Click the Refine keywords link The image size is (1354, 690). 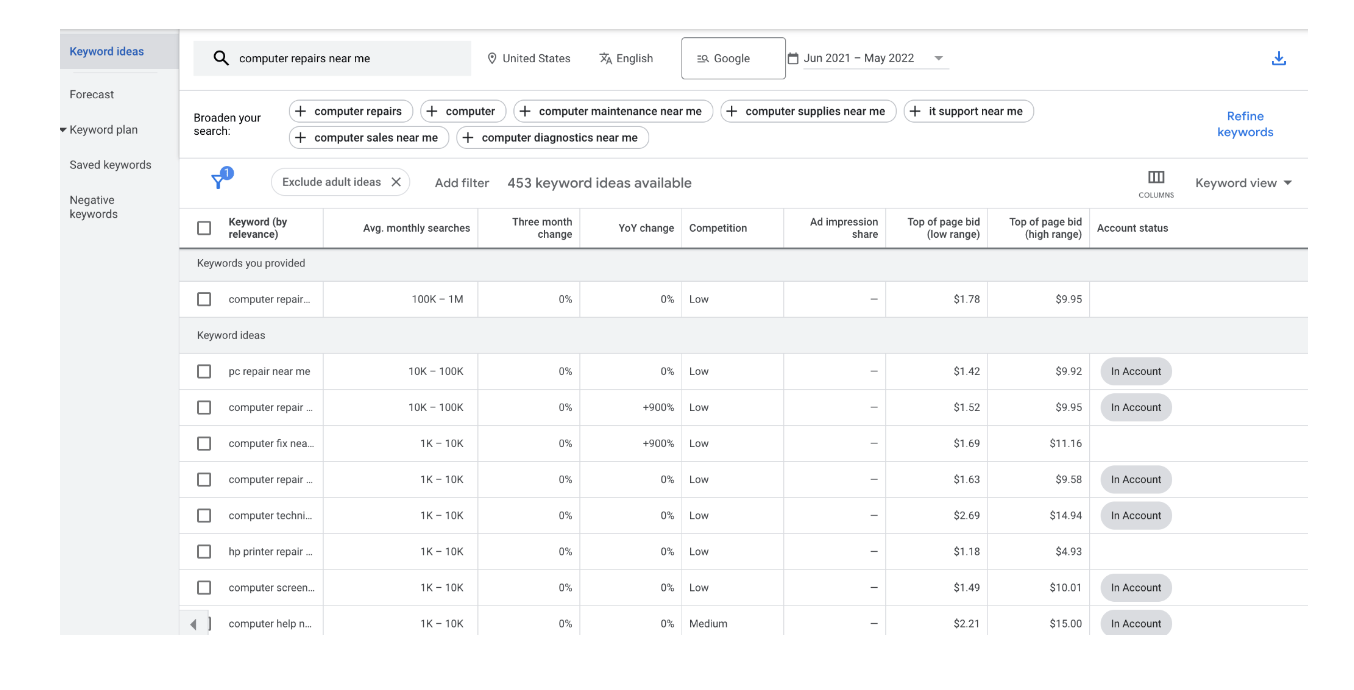(1245, 124)
